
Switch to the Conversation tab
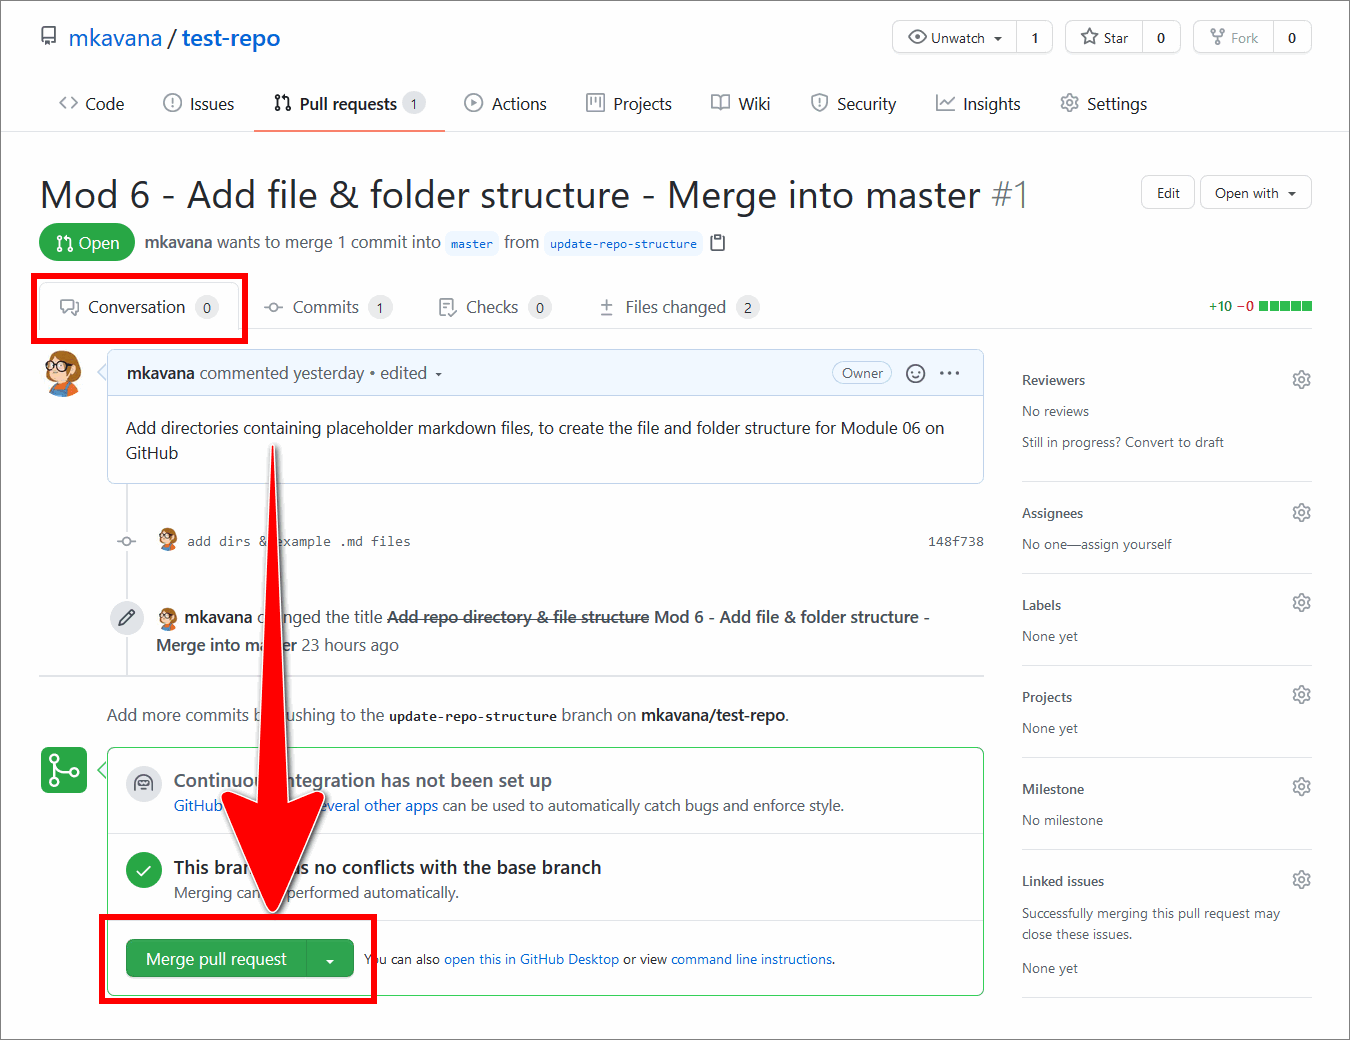139,307
